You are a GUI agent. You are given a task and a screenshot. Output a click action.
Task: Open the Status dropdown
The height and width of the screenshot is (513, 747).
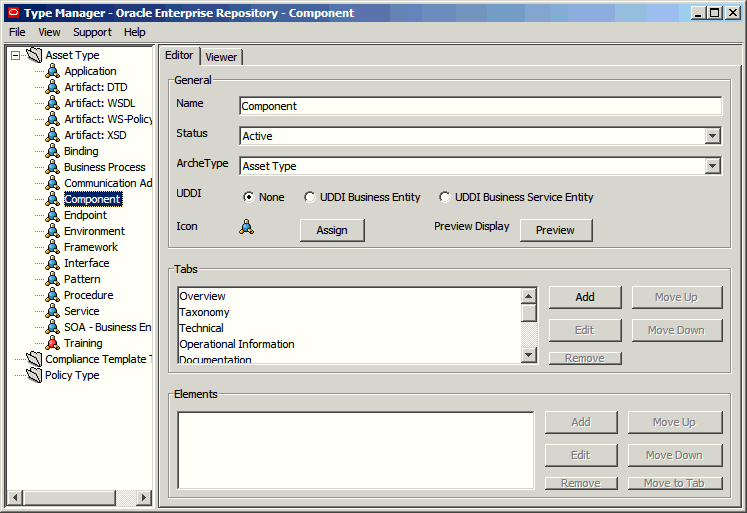pos(712,136)
